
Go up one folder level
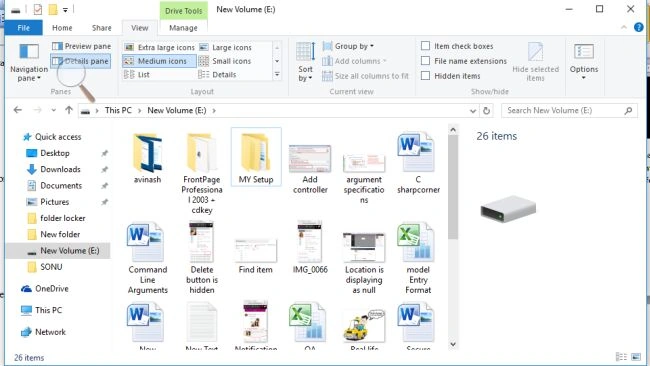(x=69, y=110)
